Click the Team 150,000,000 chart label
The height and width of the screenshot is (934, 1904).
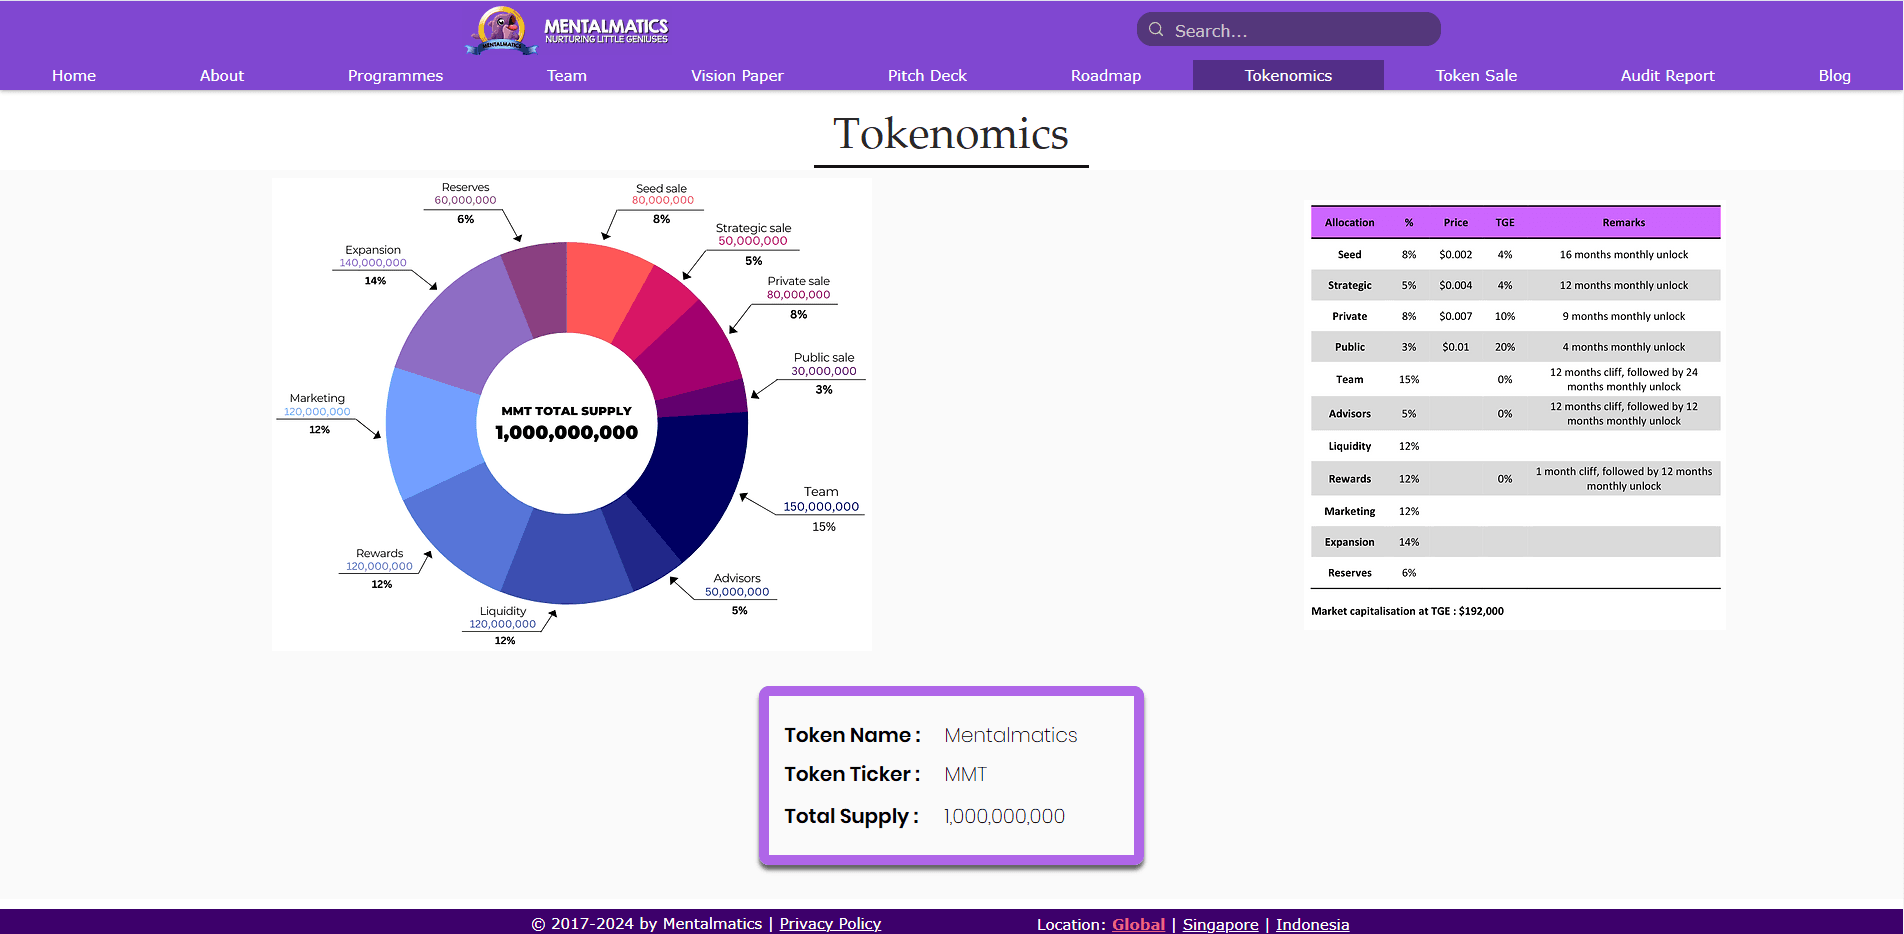(x=821, y=499)
